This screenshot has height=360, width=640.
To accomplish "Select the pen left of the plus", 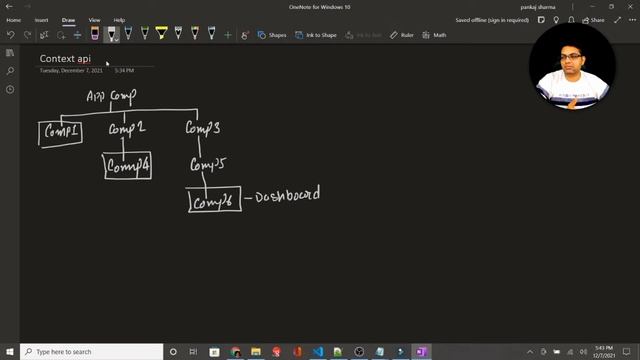I will point(211,33).
